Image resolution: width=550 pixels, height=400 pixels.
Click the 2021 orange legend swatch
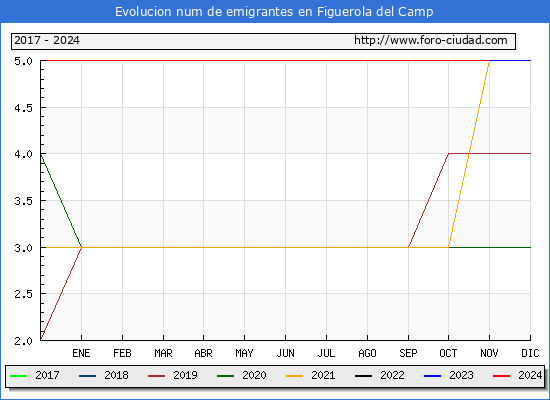tap(294, 376)
